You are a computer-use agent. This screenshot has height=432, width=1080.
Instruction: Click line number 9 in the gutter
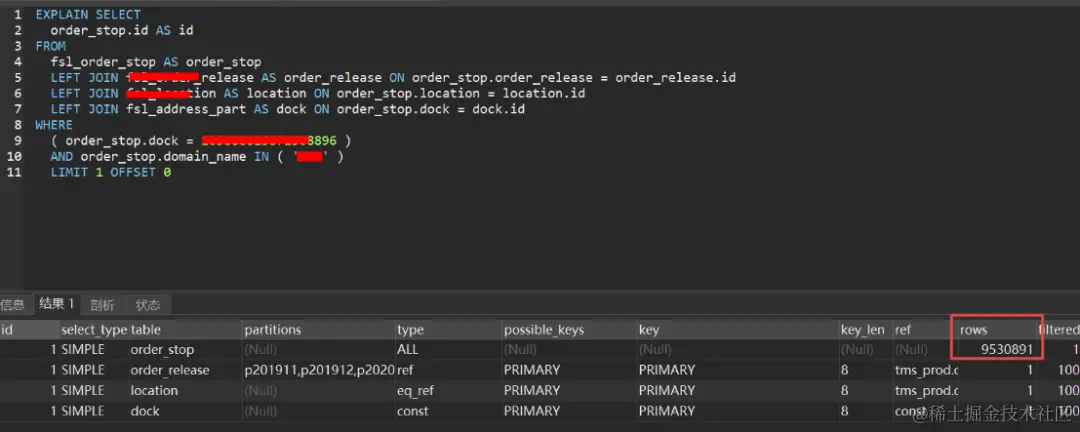pos(18,141)
